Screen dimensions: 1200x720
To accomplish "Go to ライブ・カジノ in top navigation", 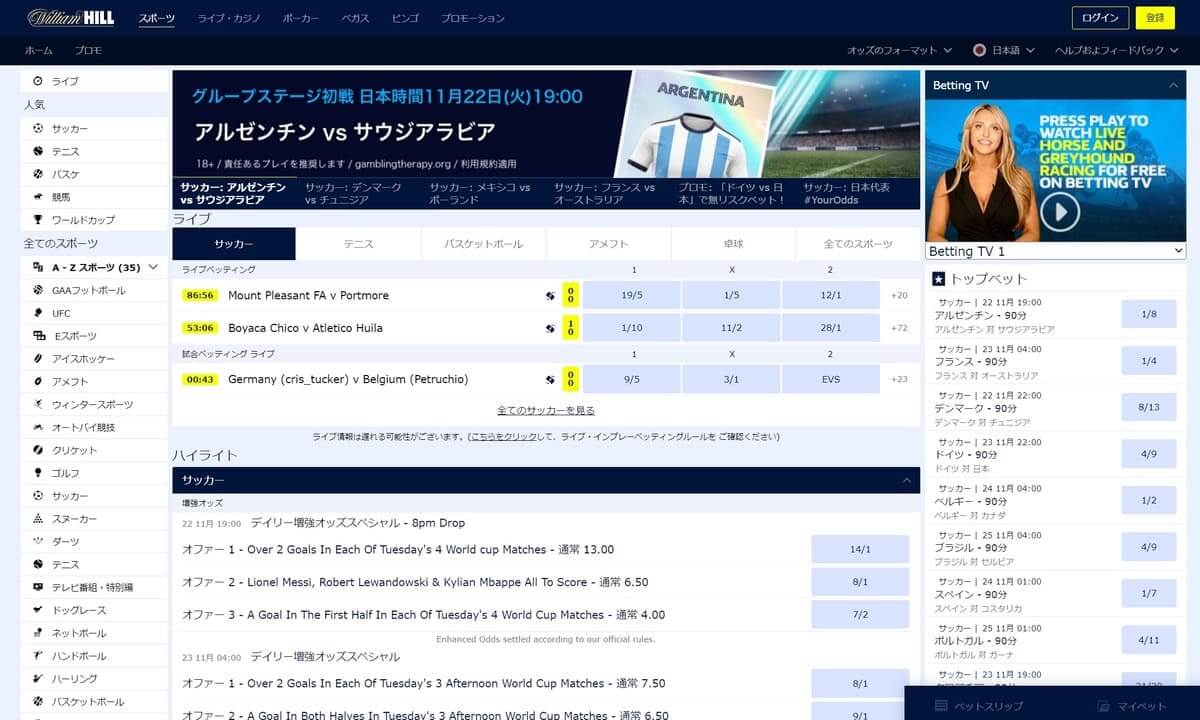I will click(x=228, y=18).
